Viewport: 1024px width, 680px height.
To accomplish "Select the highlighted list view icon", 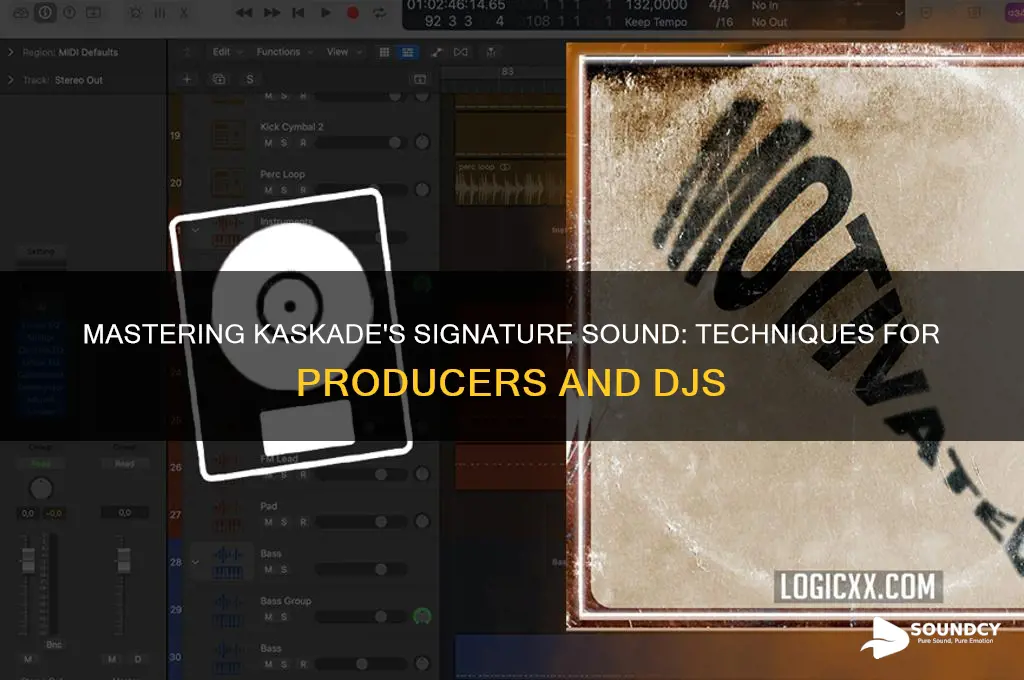I will tap(408, 52).
